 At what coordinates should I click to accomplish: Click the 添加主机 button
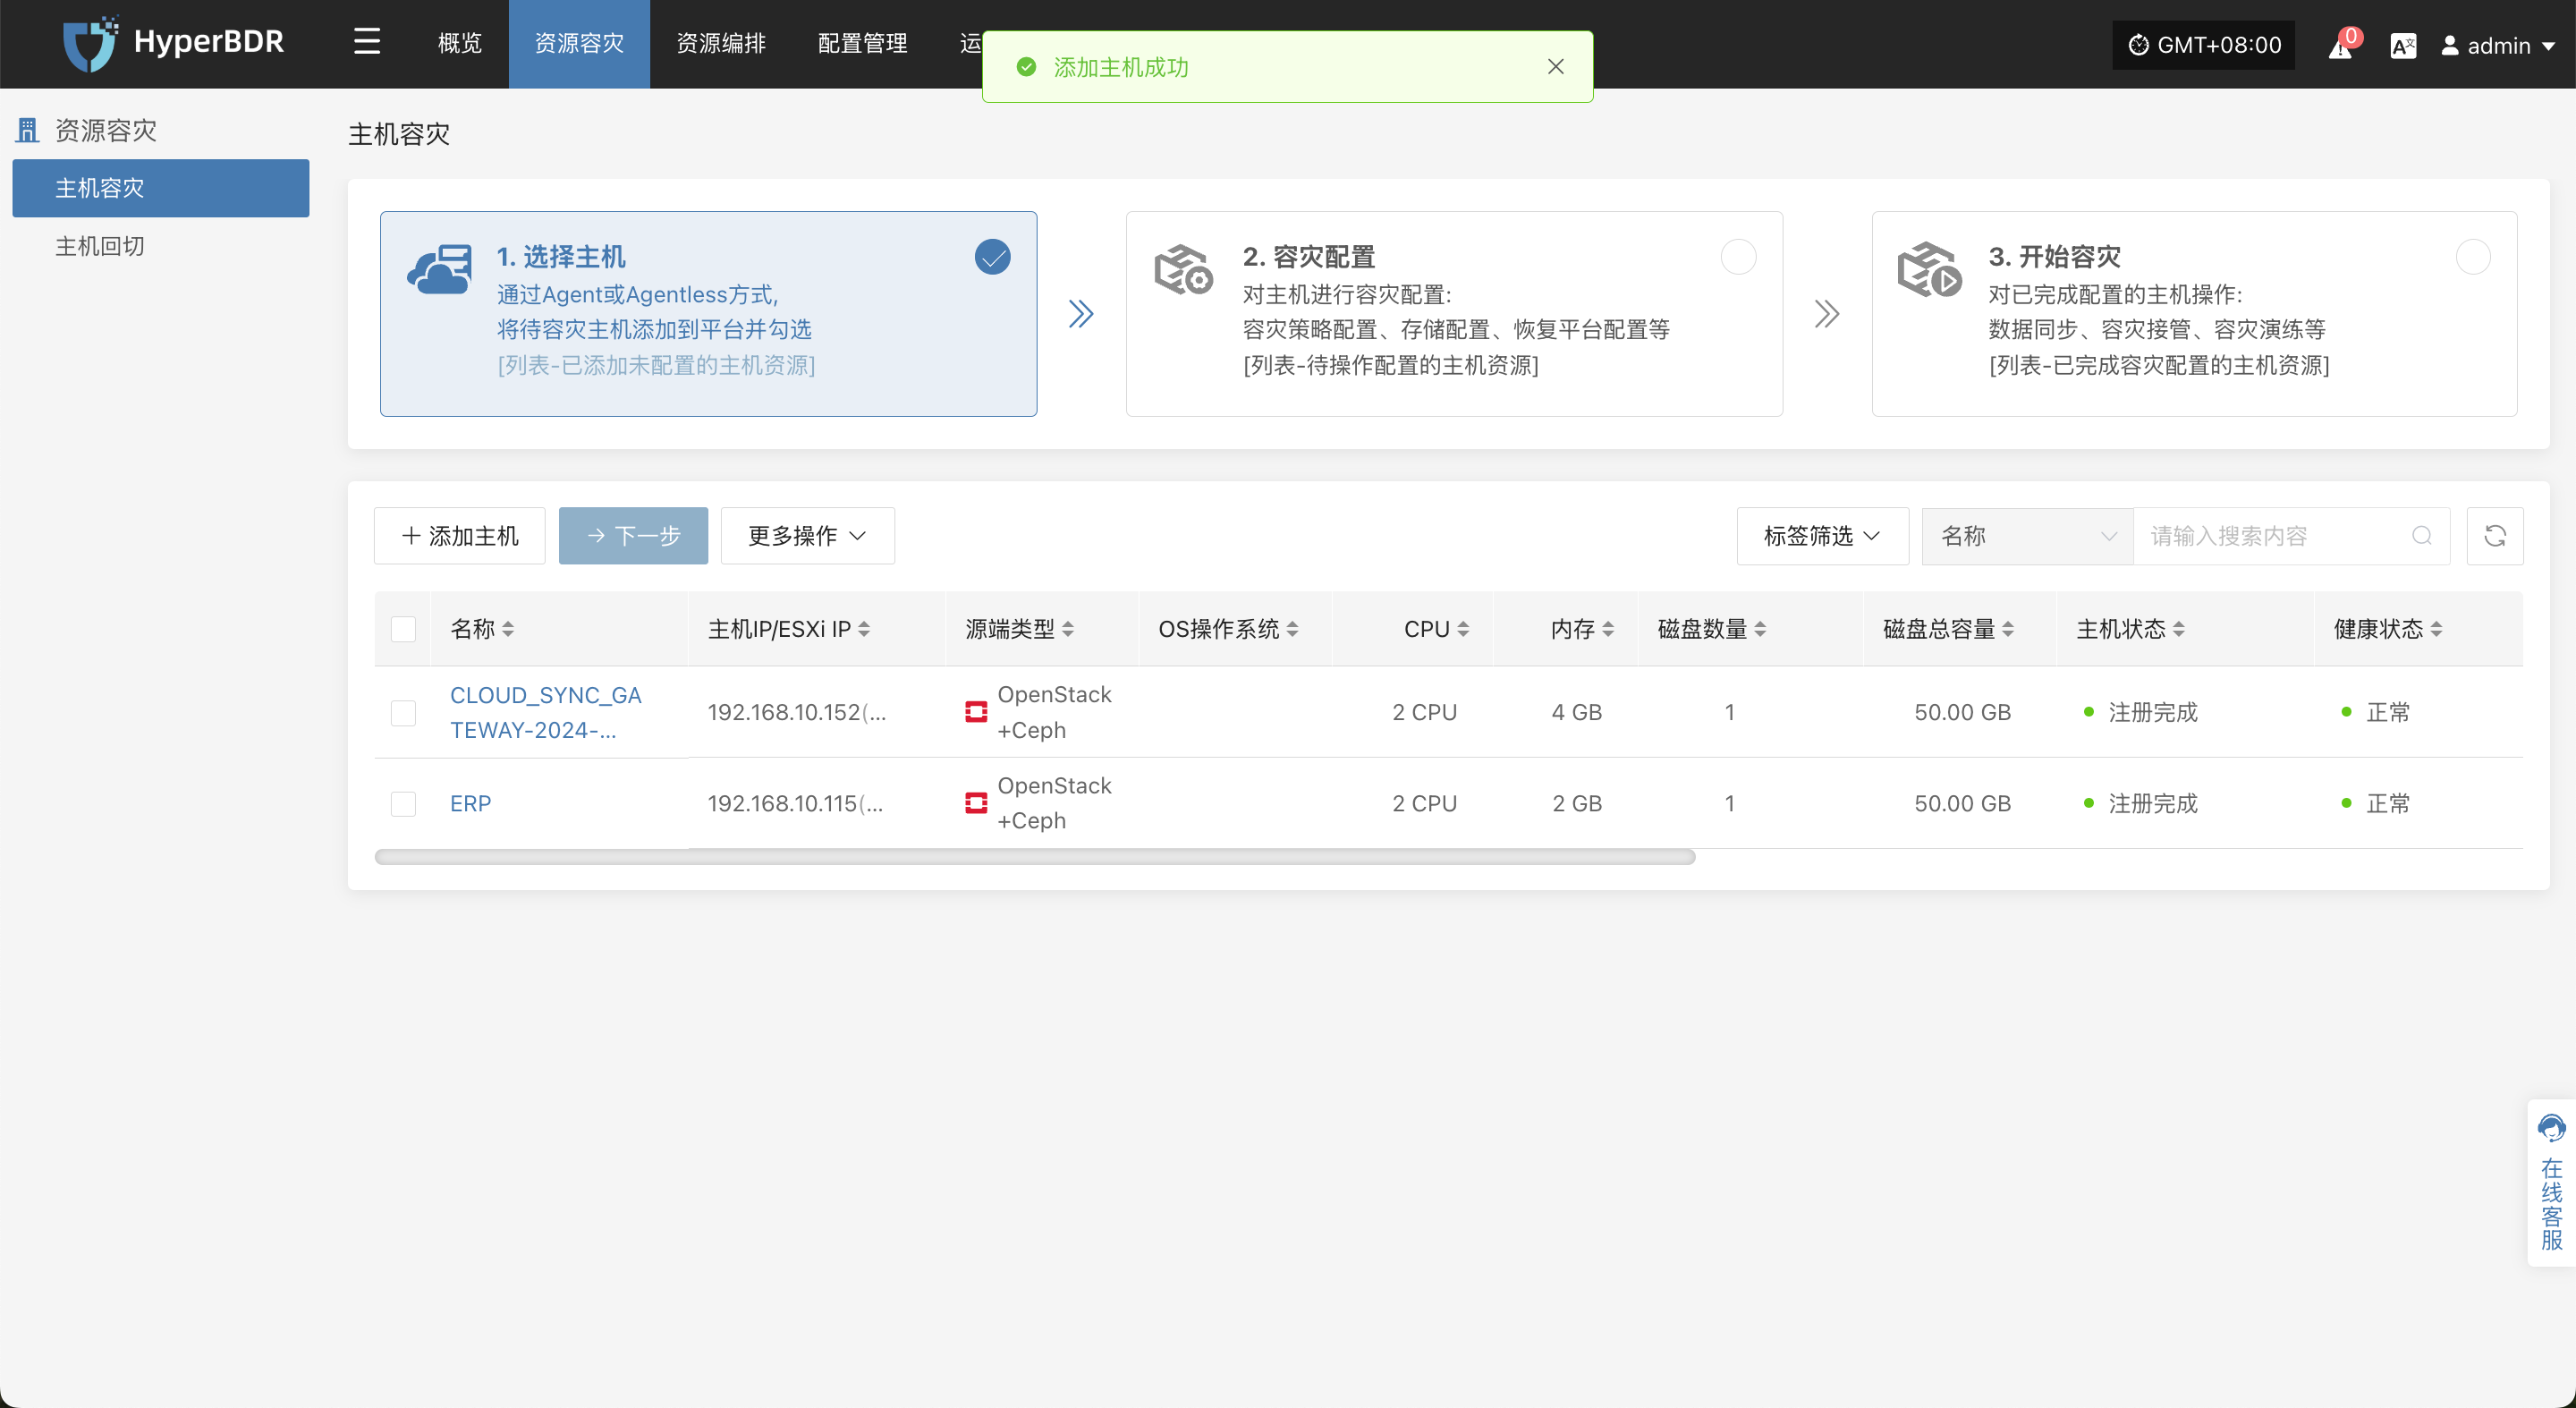(x=460, y=536)
